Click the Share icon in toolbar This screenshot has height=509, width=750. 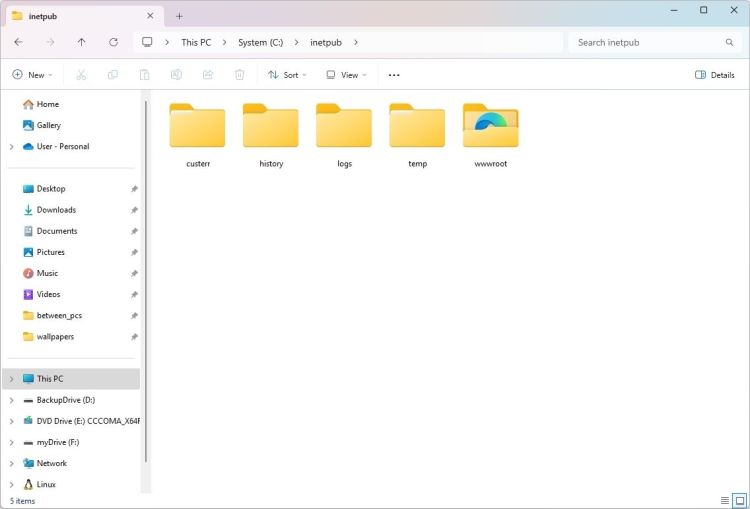click(208, 75)
